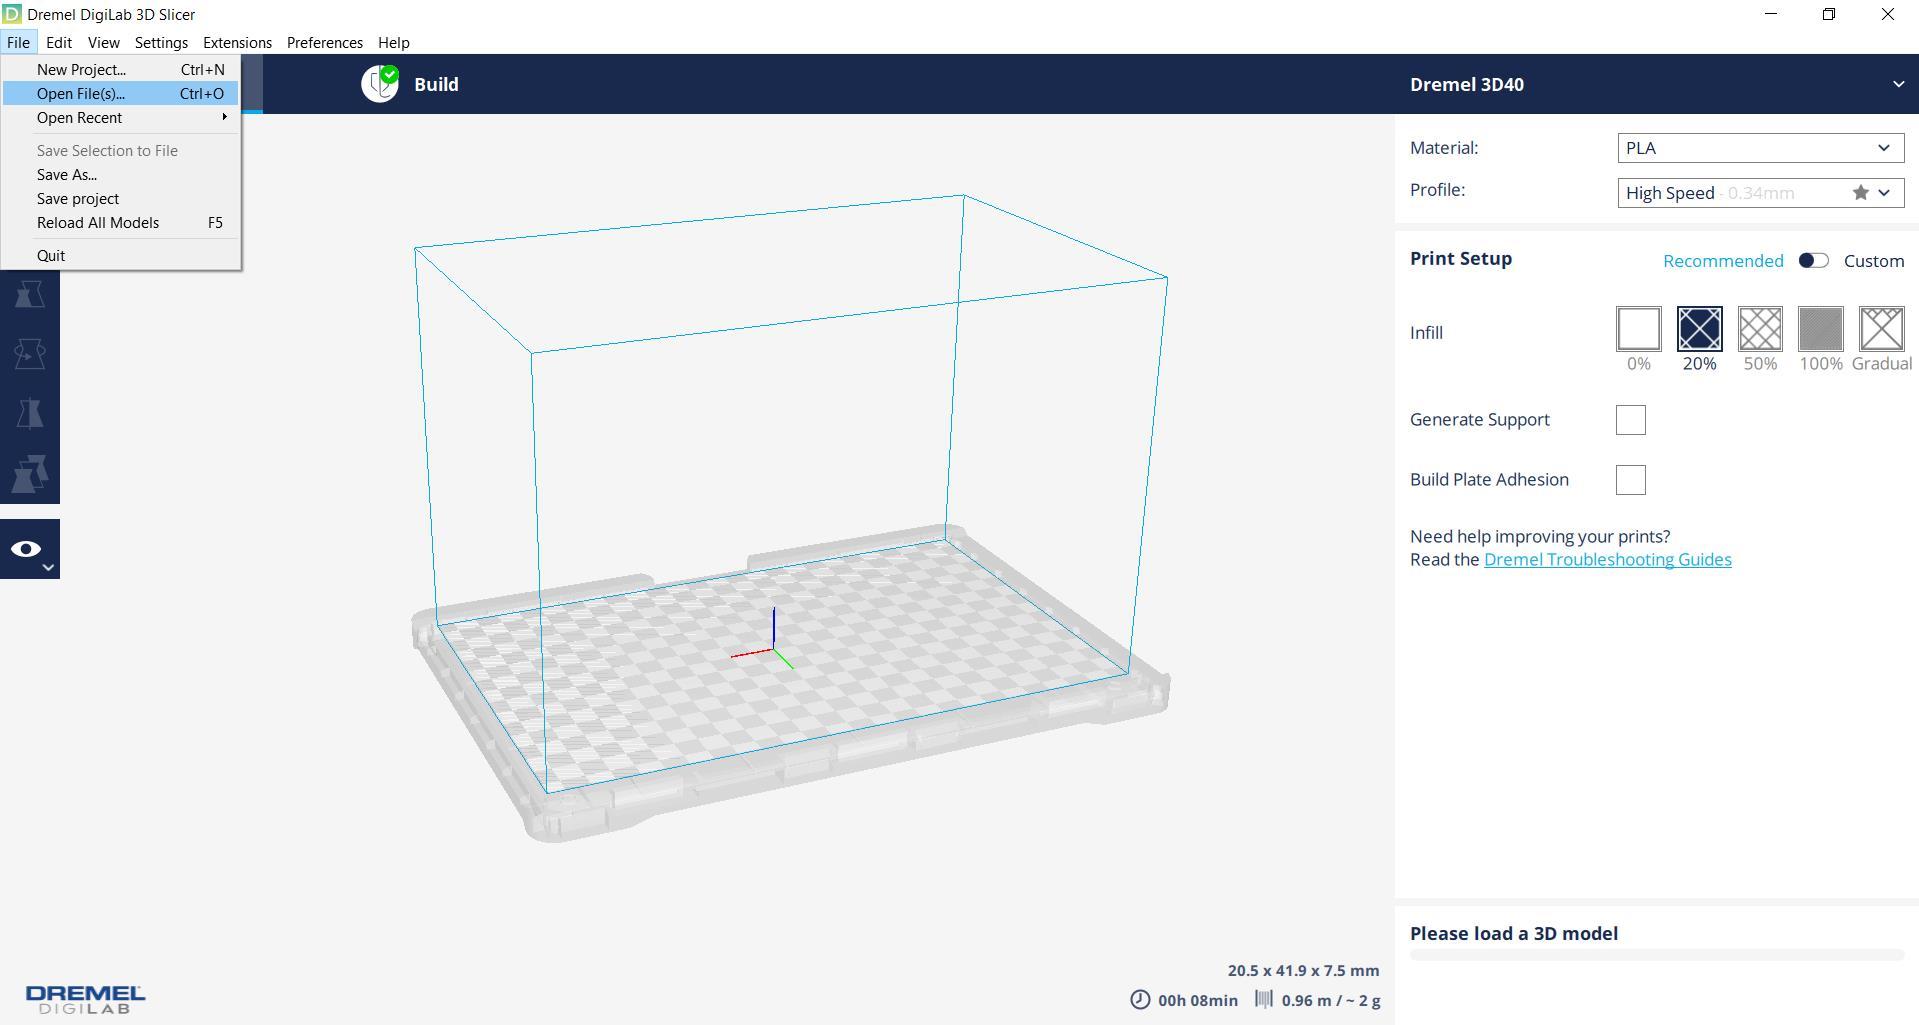Open the Settings menu
1919x1025 pixels.
(x=161, y=42)
